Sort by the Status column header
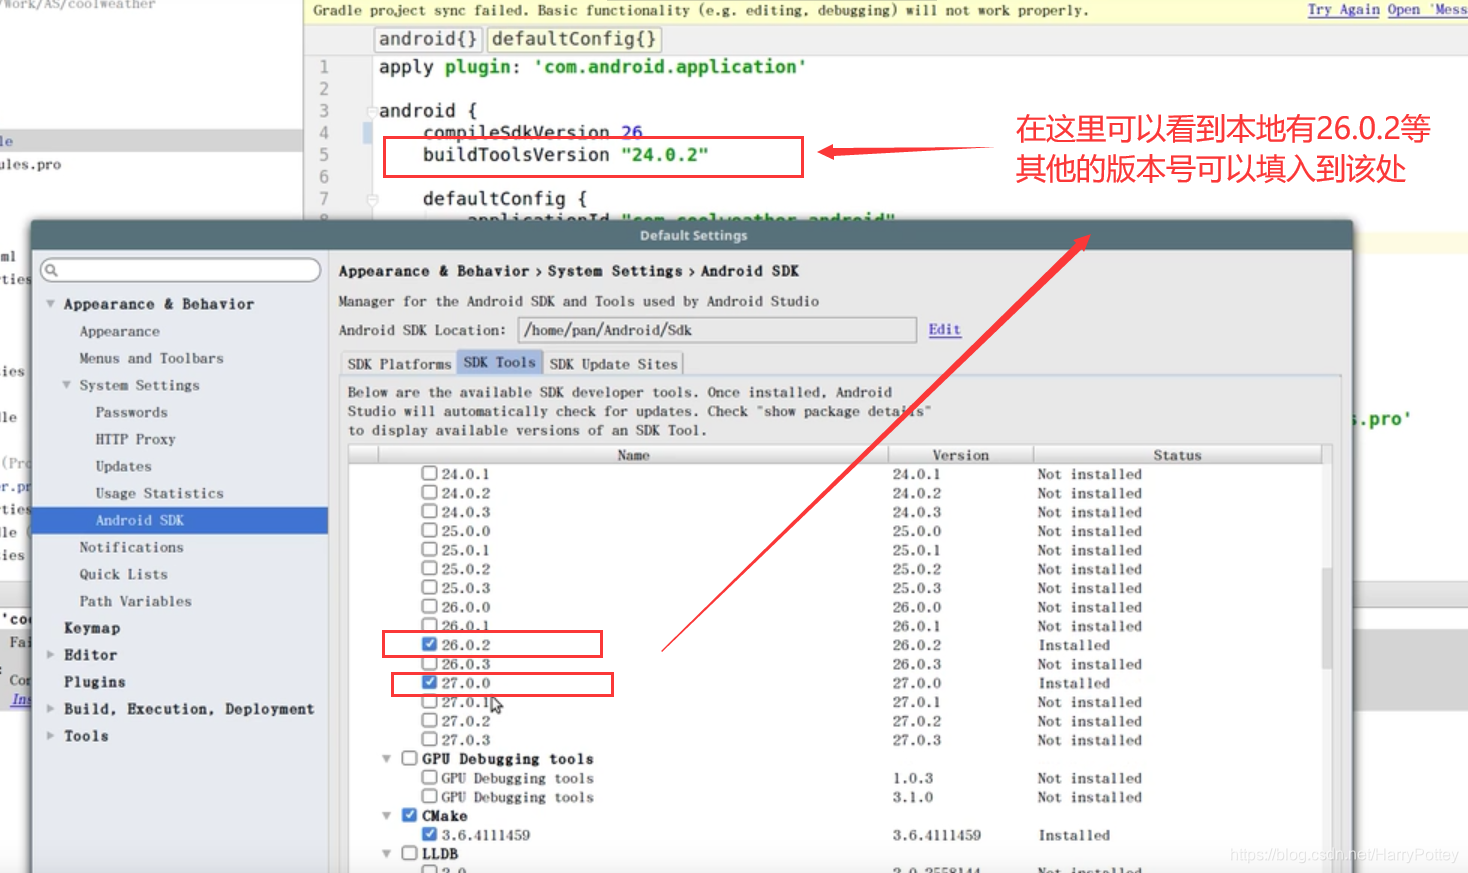1468x873 pixels. click(x=1177, y=455)
